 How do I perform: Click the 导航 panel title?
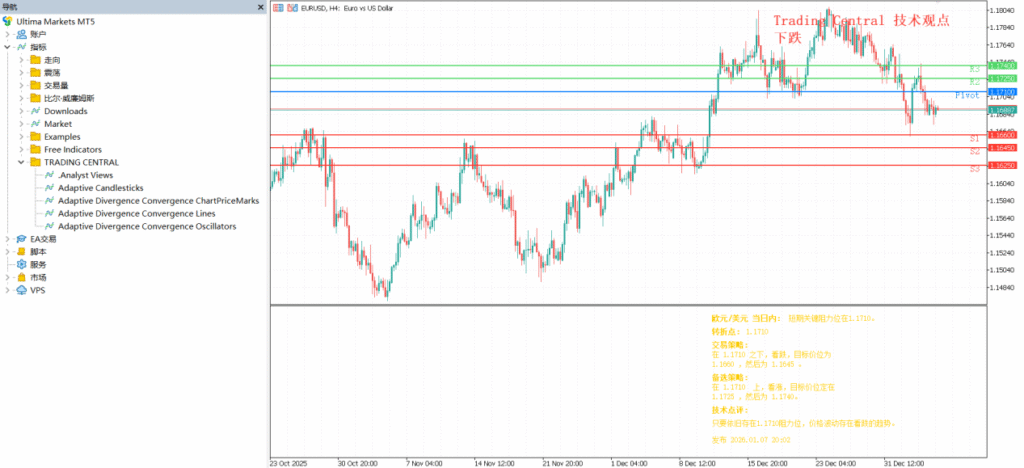(9, 7)
